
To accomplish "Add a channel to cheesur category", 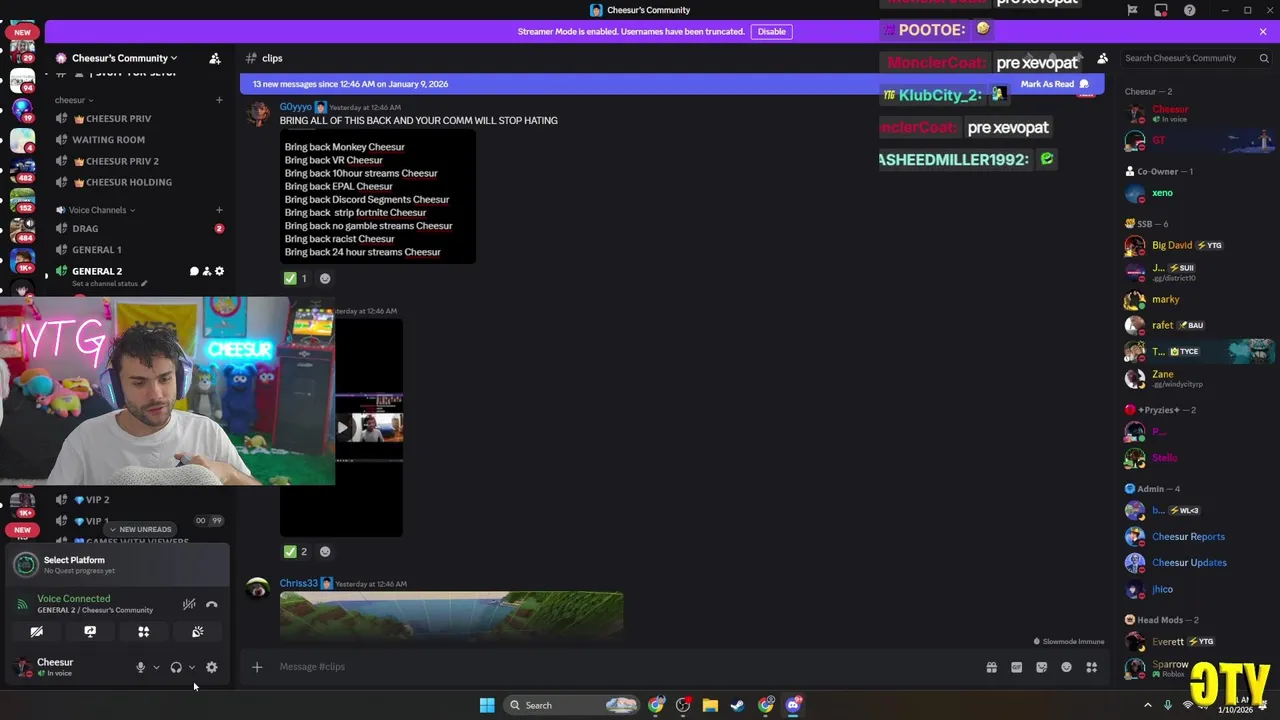I will click(219, 100).
